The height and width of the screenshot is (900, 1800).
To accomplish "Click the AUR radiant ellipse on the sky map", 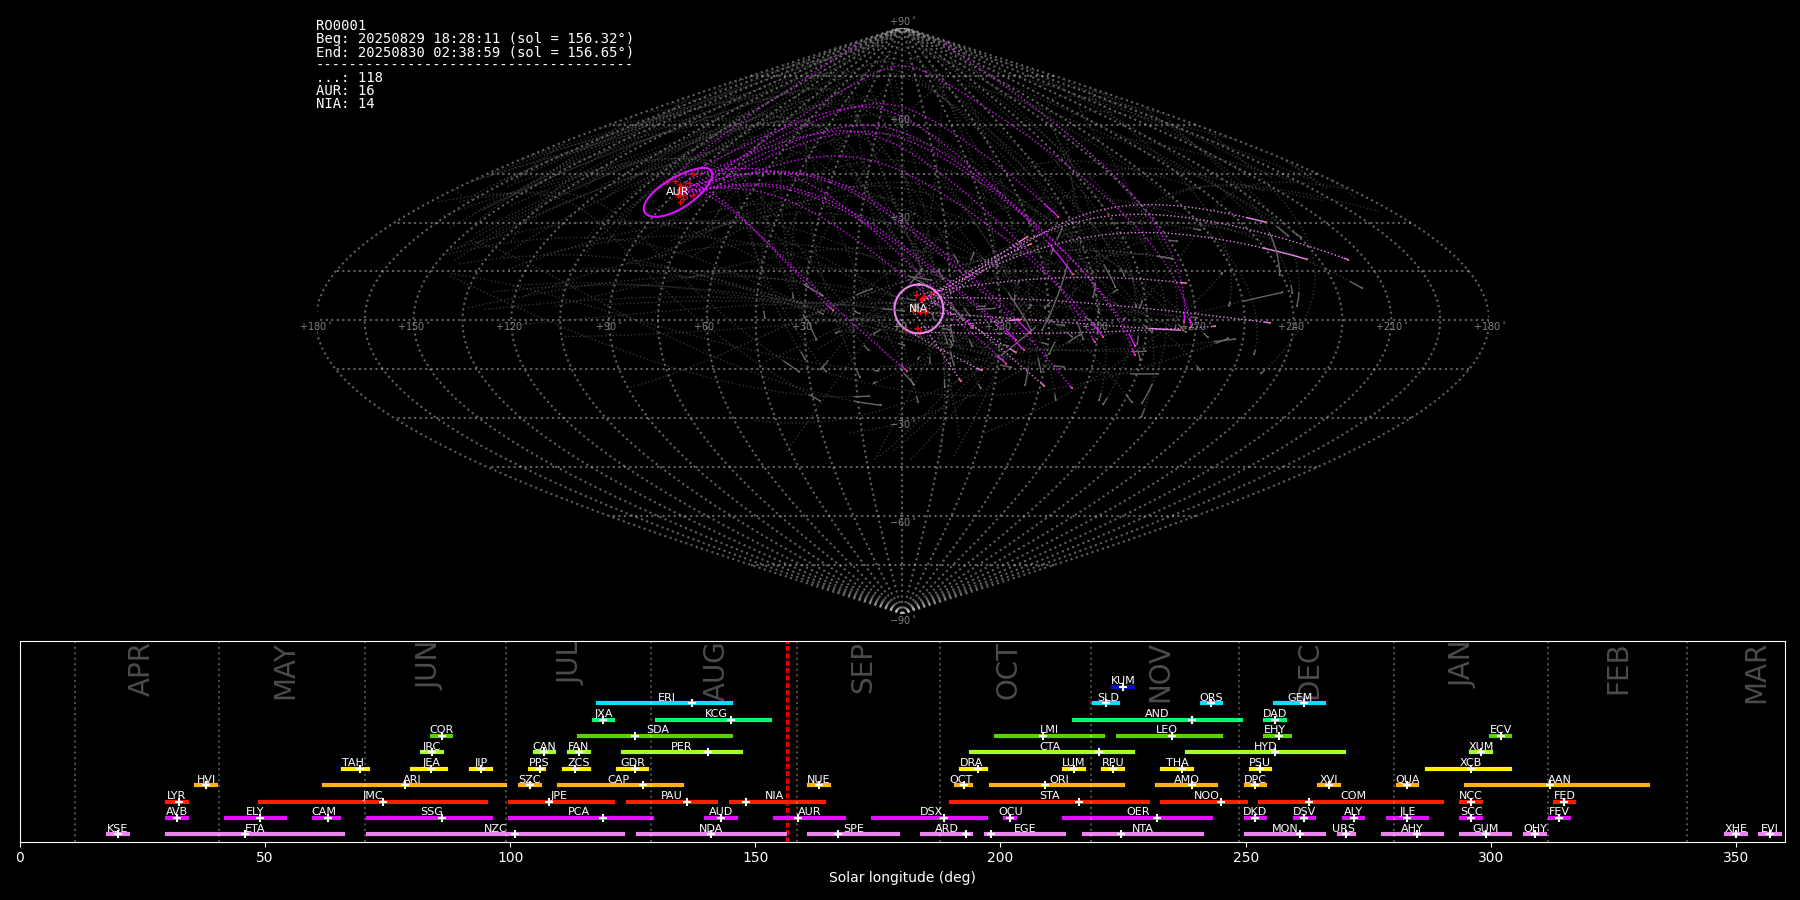I will coord(678,192).
